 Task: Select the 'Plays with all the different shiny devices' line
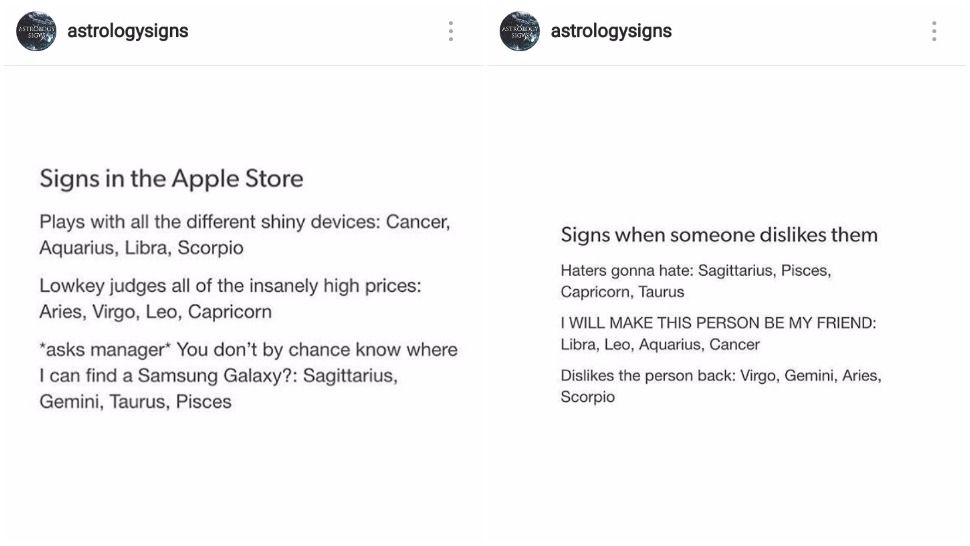tap(245, 234)
